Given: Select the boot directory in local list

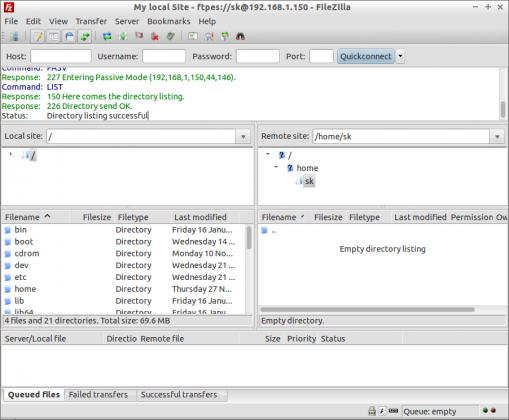Looking at the screenshot, I should coord(124,242).
